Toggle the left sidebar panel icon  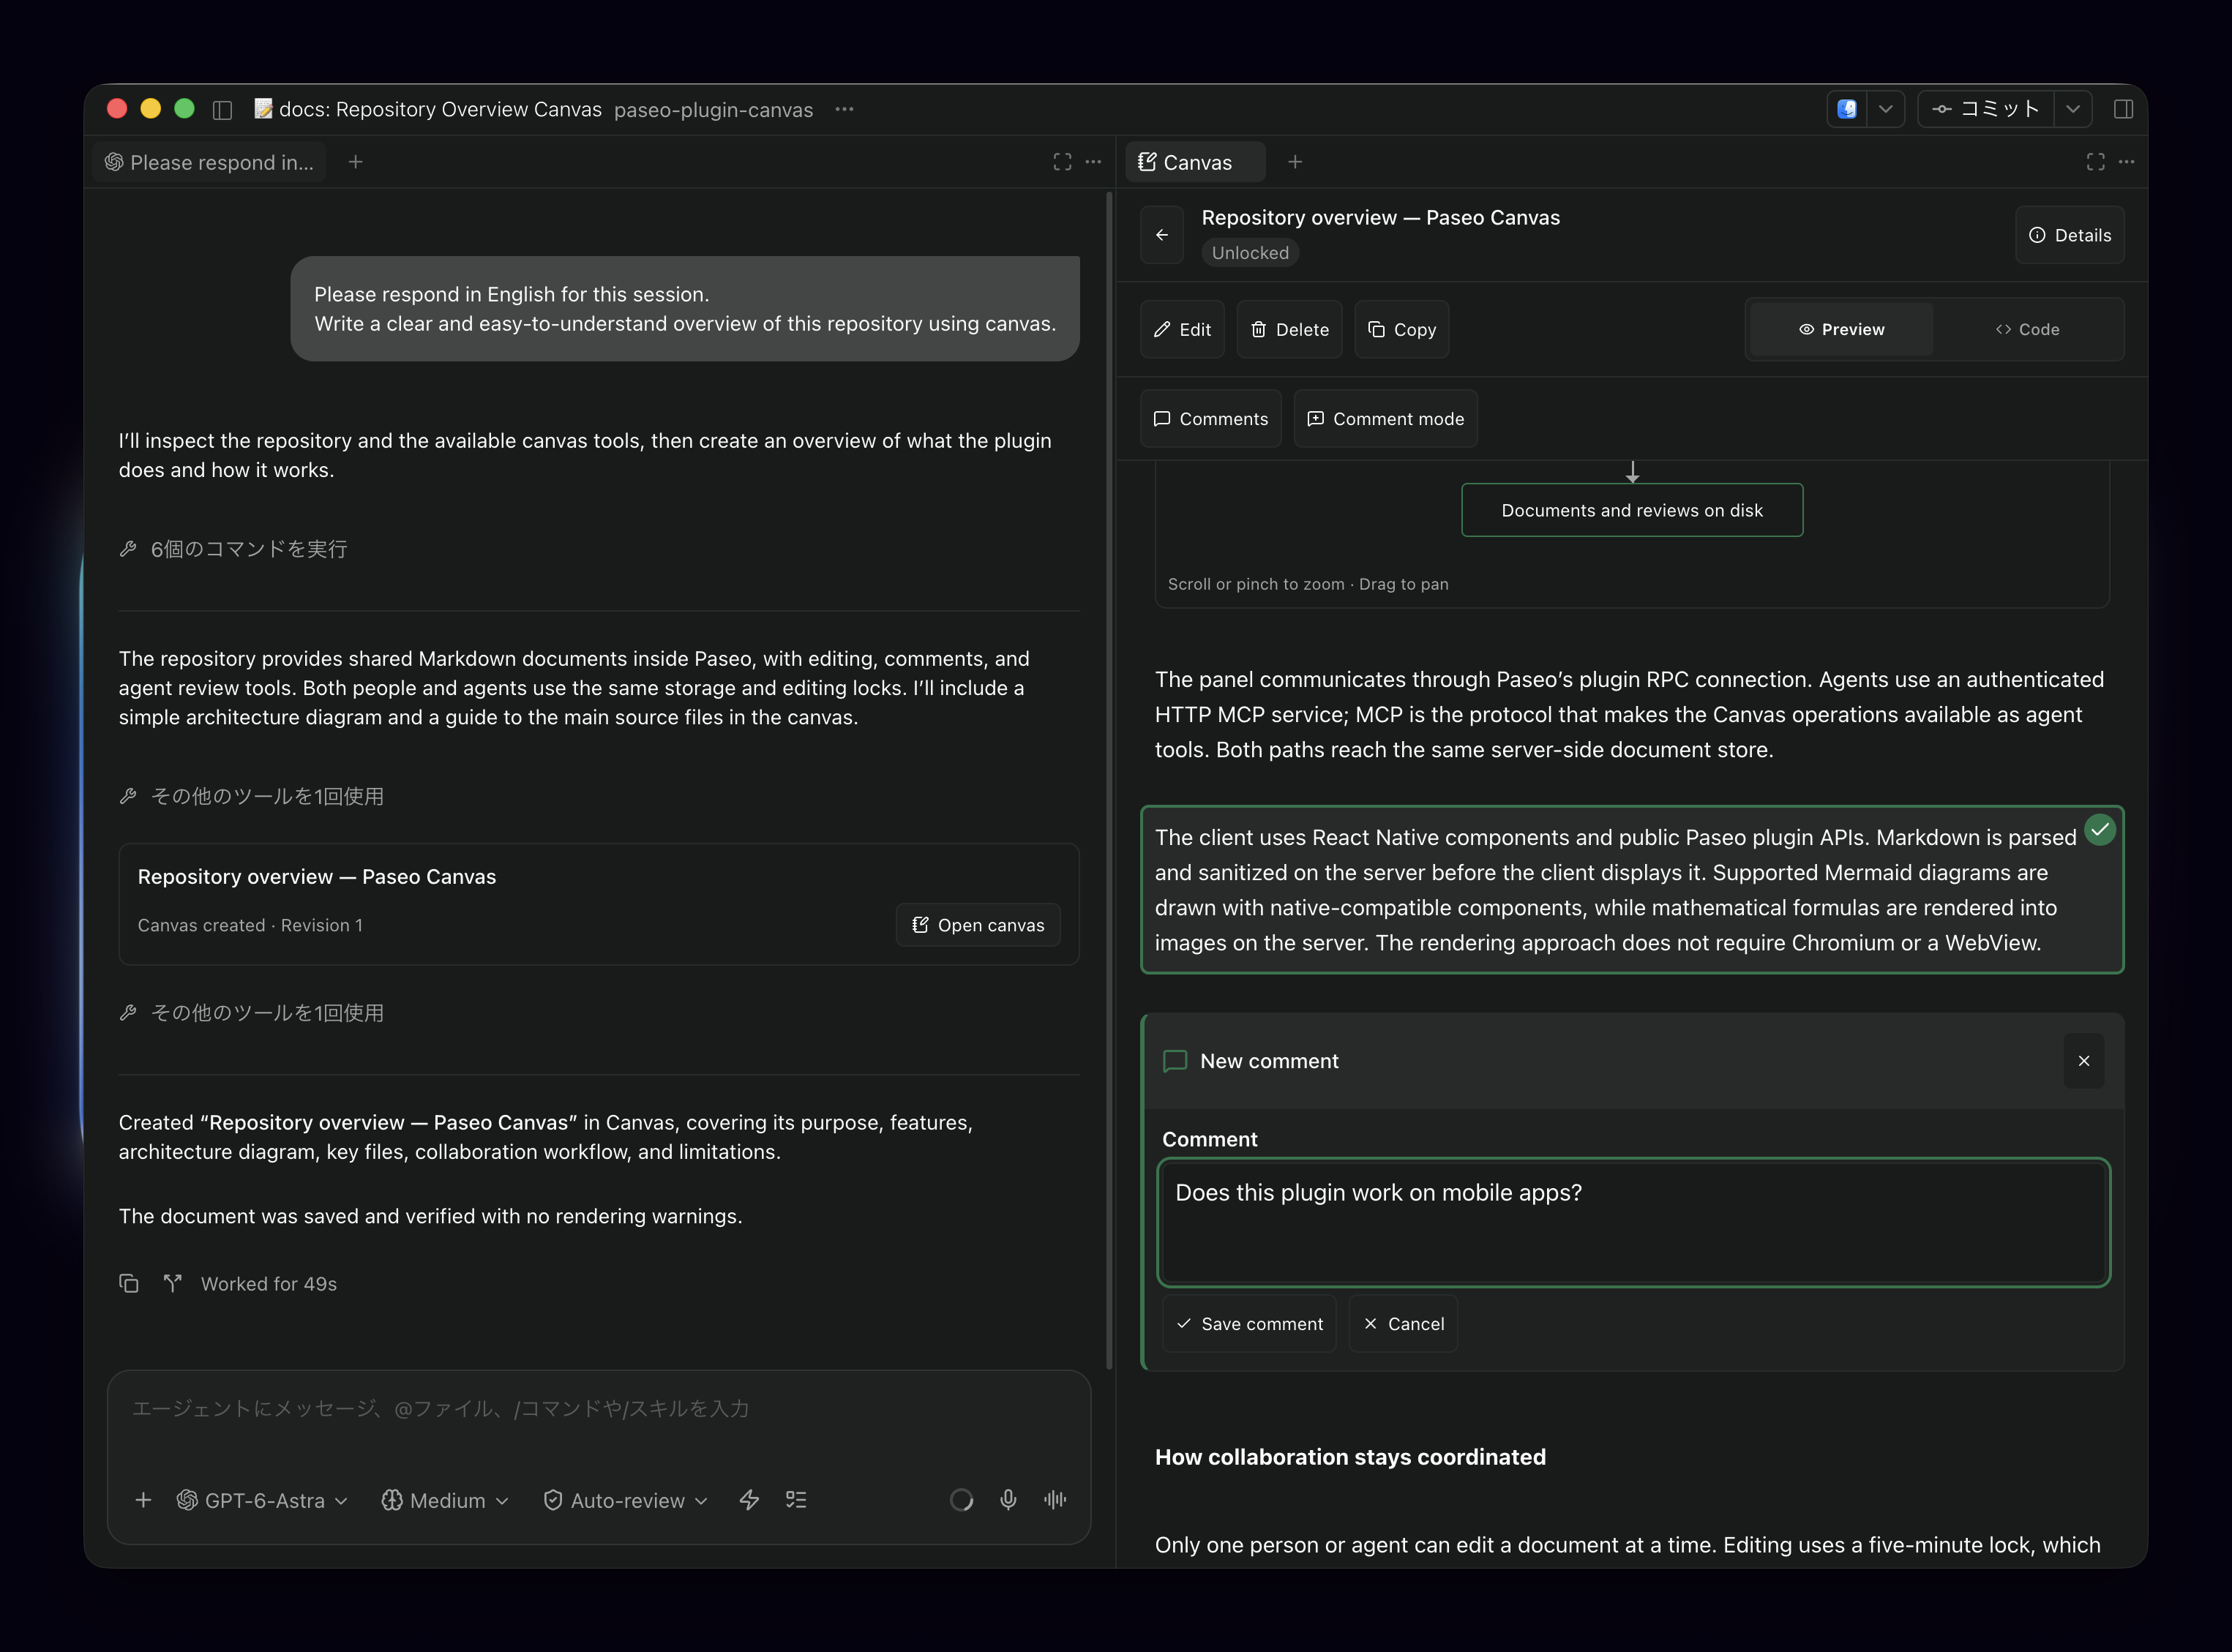tap(222, 109)
